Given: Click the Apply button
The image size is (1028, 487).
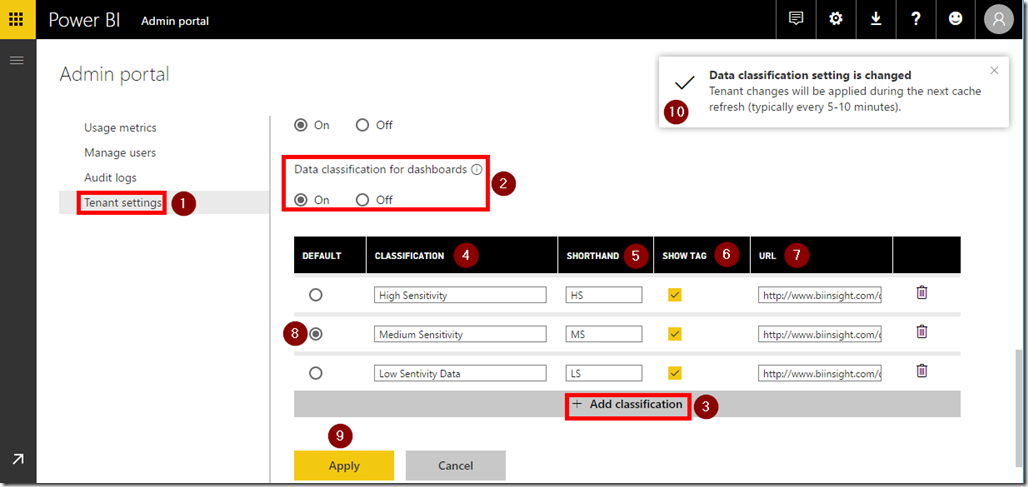Looking at the screenshot, I should (344, 465).
